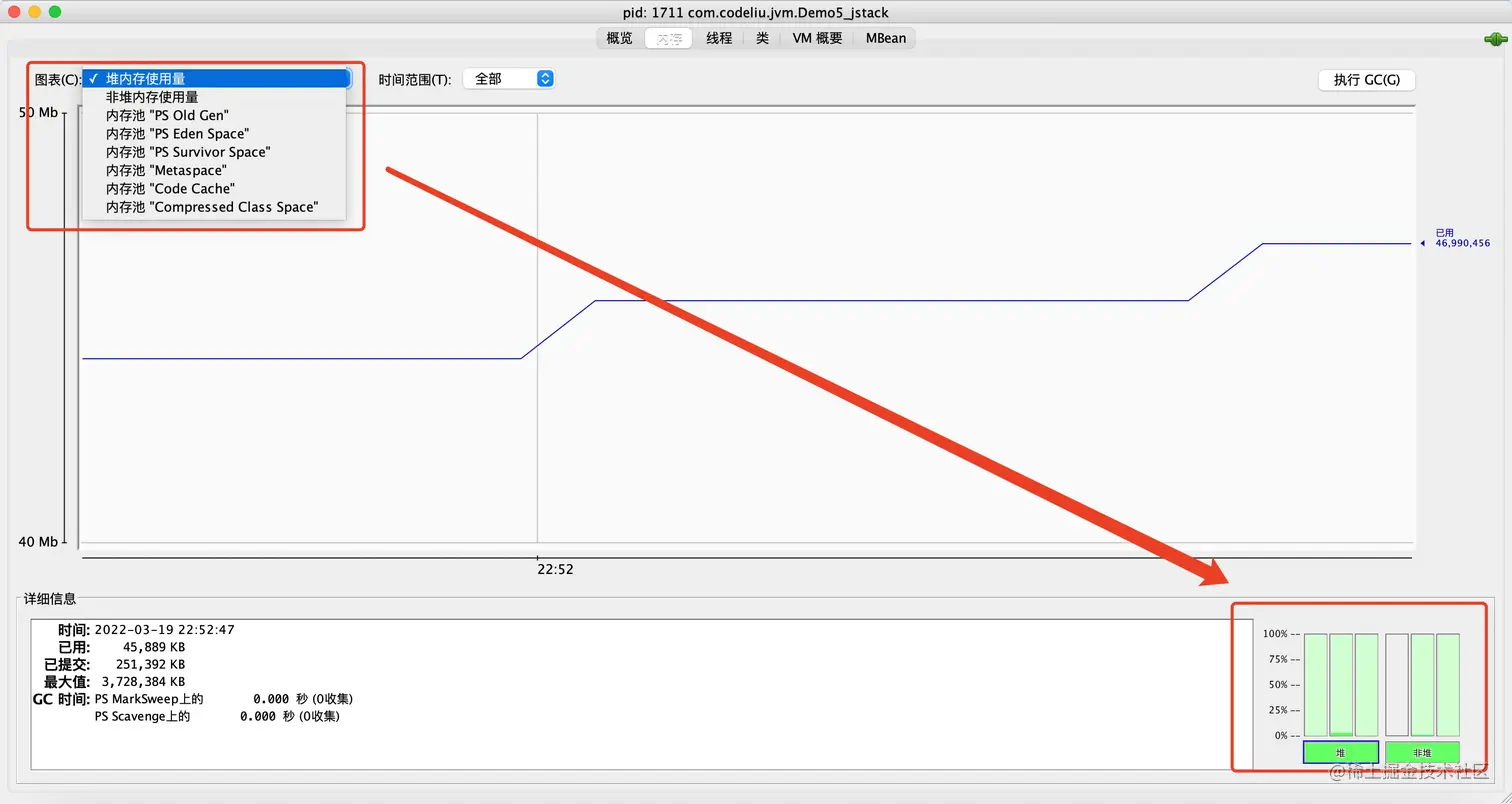This screenshot has height=804, width=1512.
Task: Click the 50 Mb axis label
Action: coord(39,112)
